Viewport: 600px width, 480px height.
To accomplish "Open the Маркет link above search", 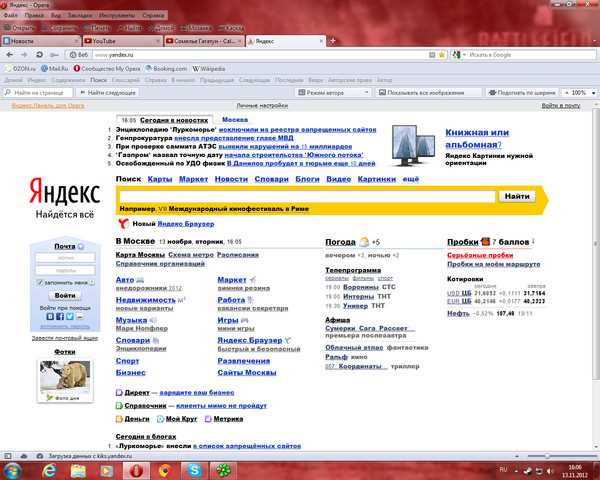I will (193, 179).
